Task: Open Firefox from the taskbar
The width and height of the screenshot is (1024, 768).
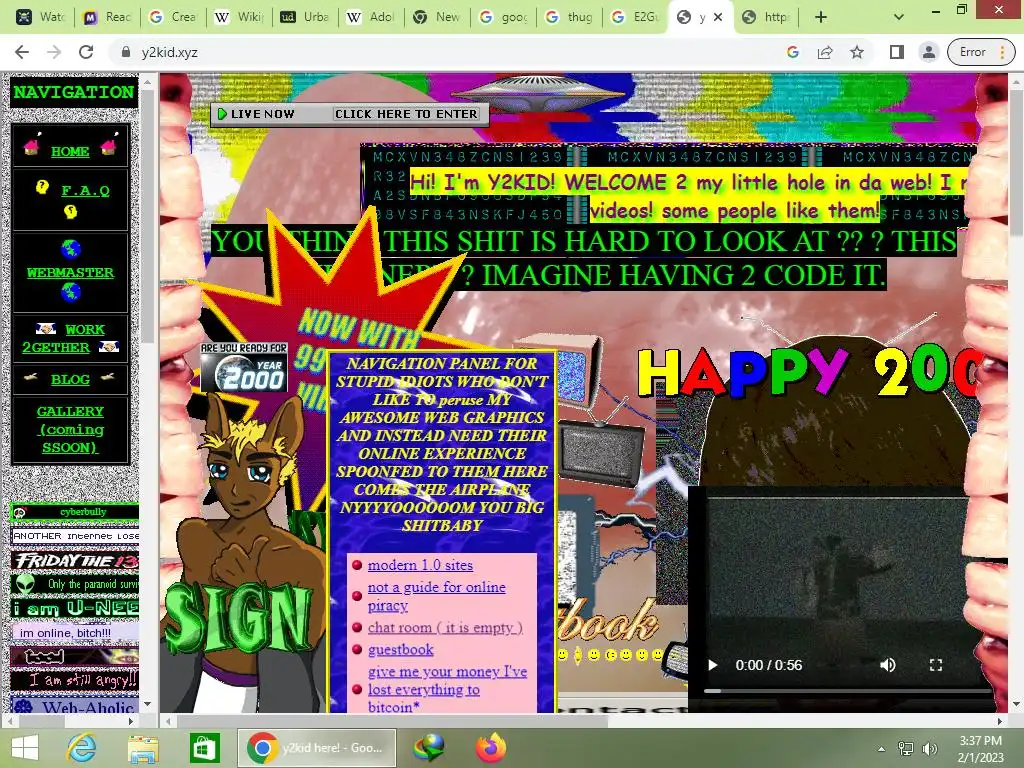Action: click(x=492, y=748)
